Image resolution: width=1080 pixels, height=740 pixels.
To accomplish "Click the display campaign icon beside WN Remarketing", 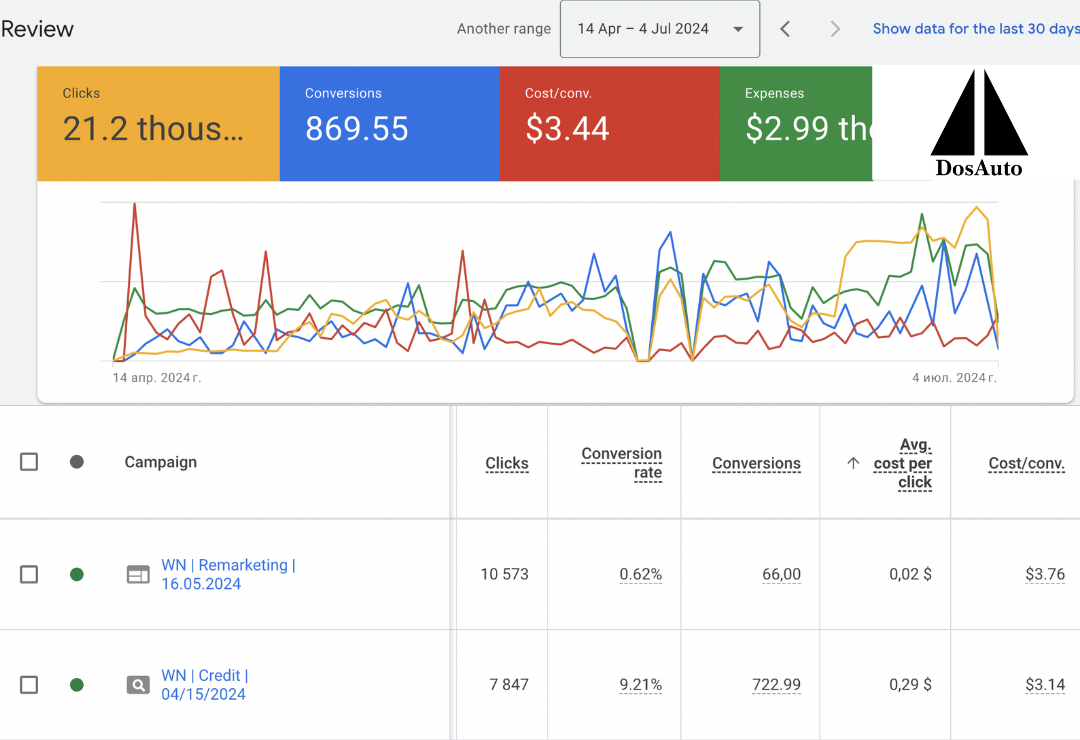I will (x=138, y=574).
